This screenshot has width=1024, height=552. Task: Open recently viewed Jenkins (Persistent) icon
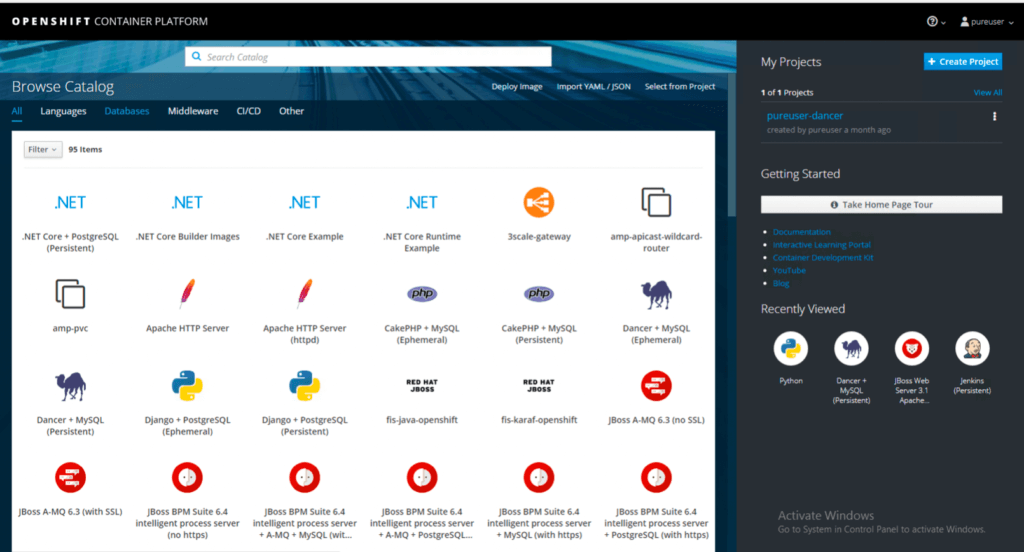tap(972, 349)
